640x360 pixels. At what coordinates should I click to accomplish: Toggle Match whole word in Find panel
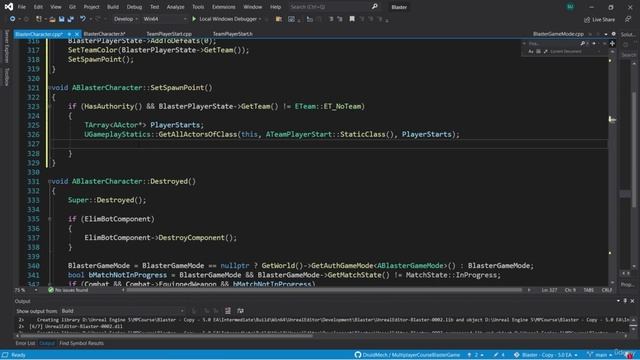[x=538, y=51]
